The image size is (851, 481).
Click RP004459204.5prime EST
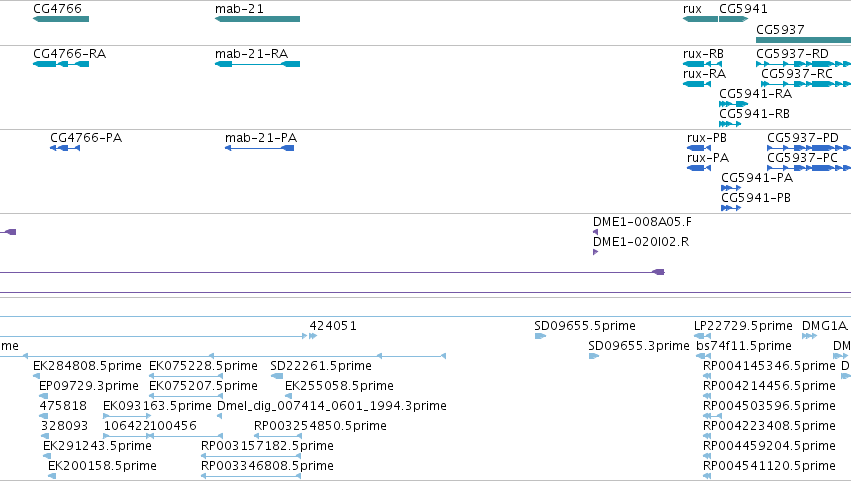(707, 457)
